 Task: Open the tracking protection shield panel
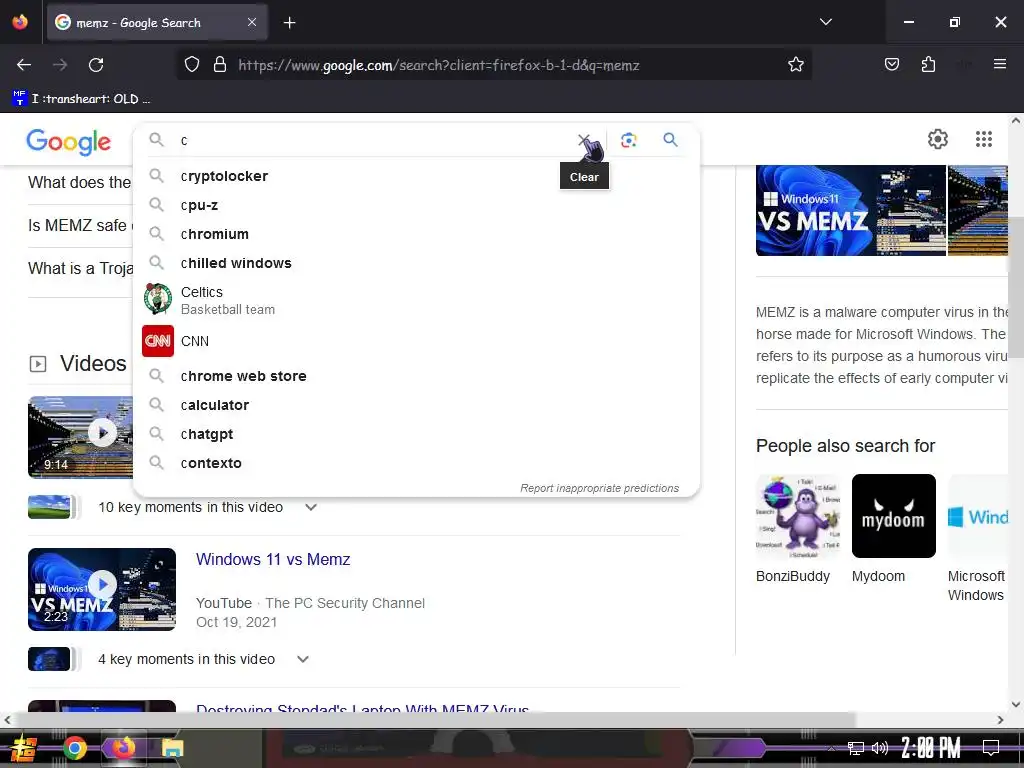coord(191,65)
